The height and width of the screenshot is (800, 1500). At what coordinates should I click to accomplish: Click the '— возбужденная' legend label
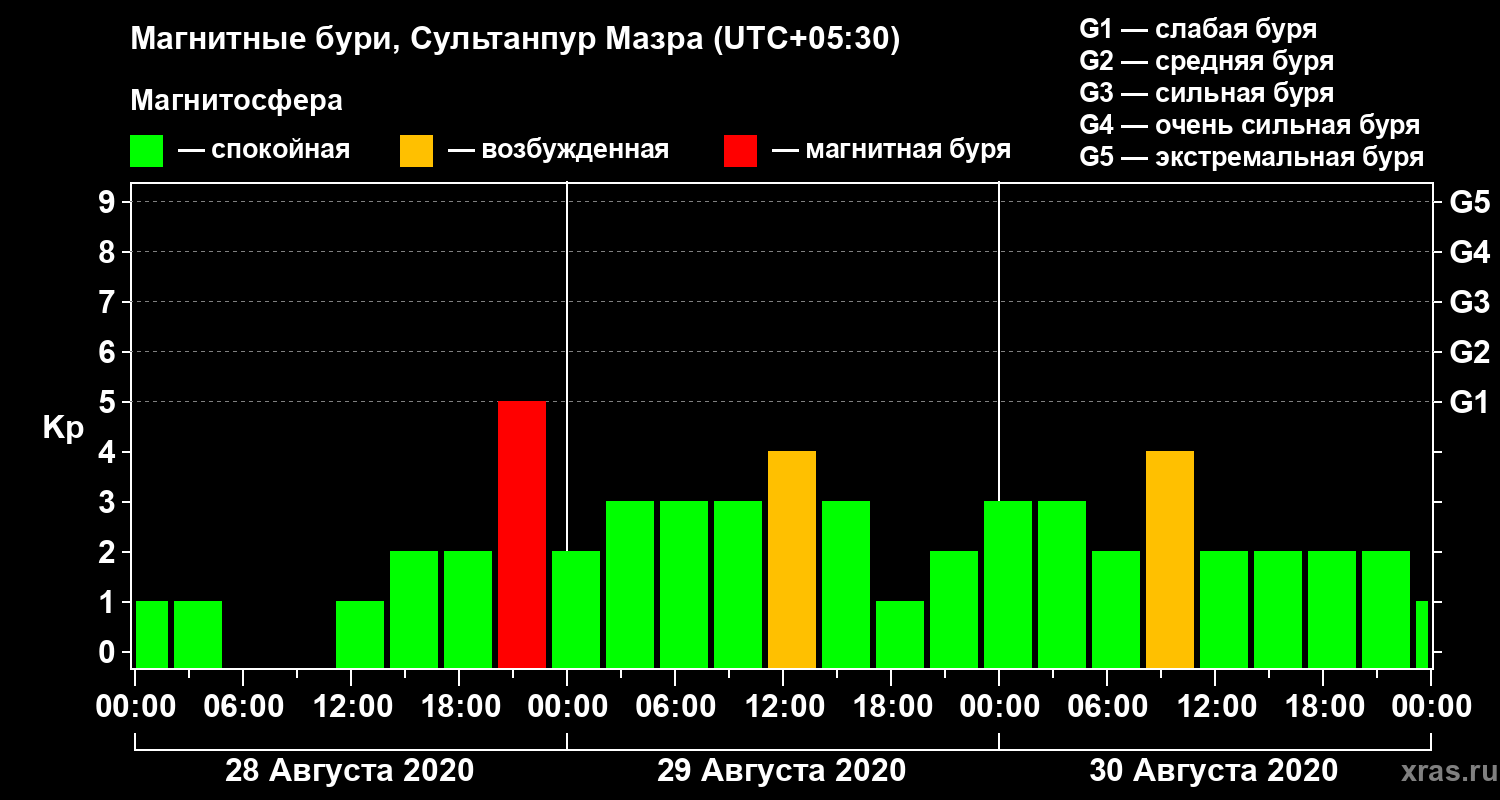[x=558, y=151]
